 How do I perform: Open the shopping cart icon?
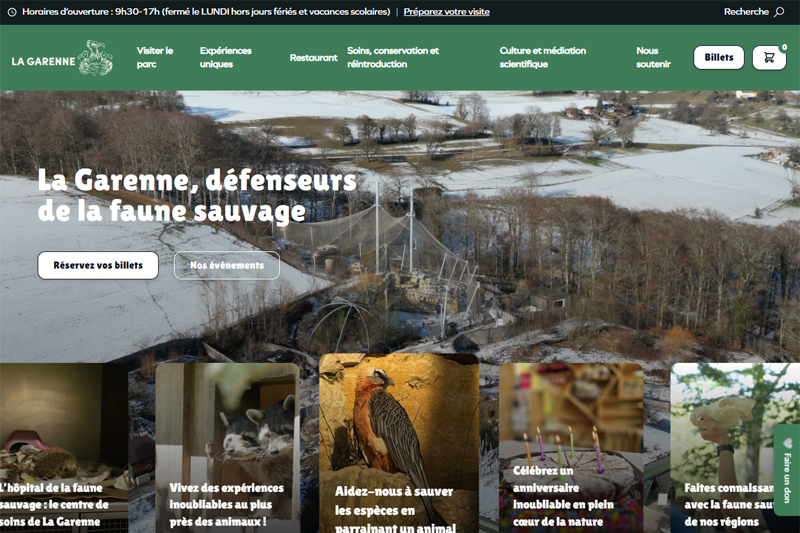point(768,58)
